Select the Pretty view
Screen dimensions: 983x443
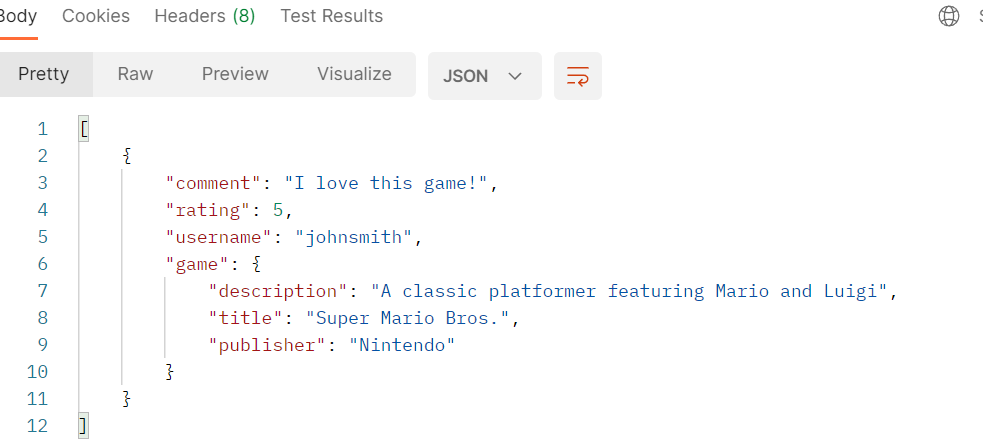44,74
